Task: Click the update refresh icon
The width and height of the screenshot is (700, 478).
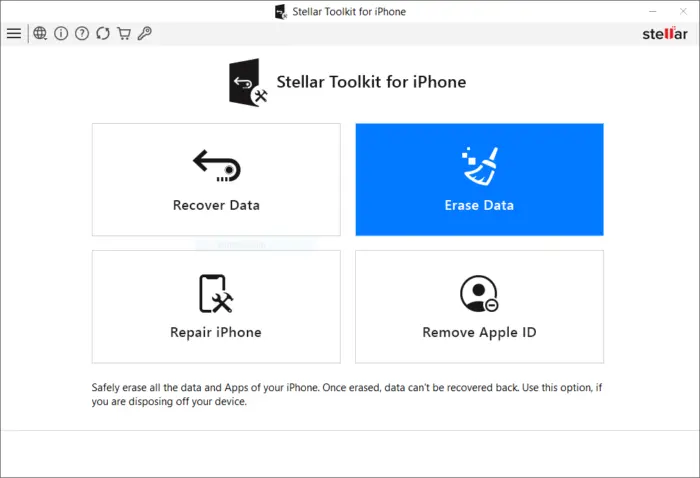Action: [x=103, y=33]
